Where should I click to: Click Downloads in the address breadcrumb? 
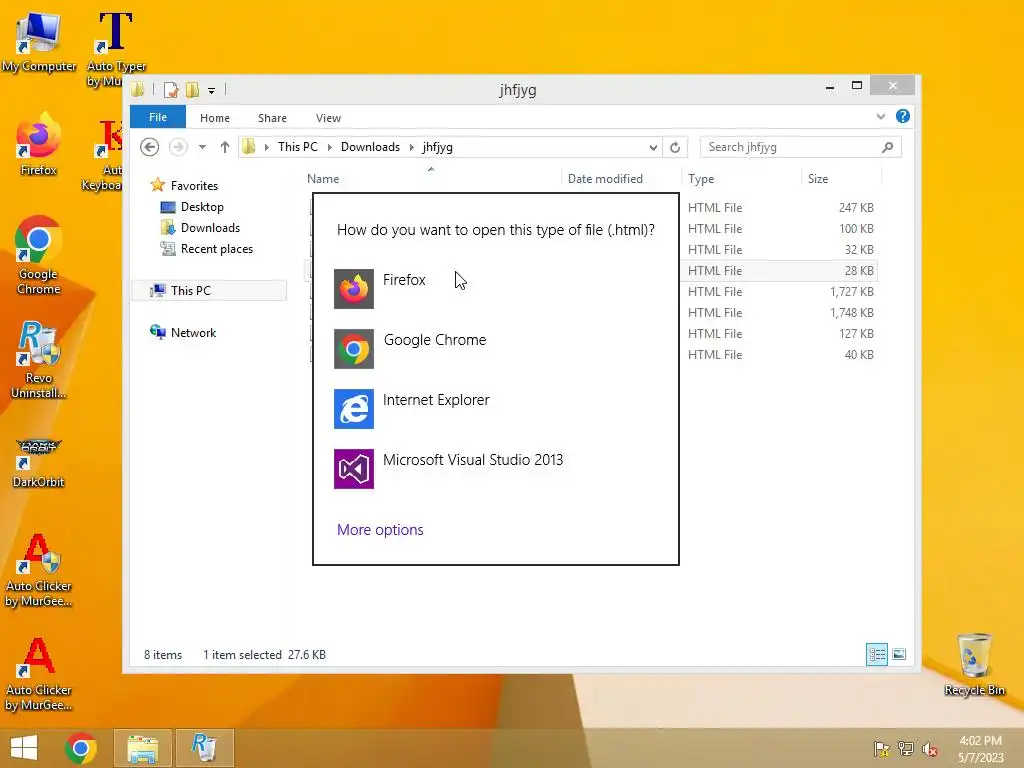(x=370, y=147)
